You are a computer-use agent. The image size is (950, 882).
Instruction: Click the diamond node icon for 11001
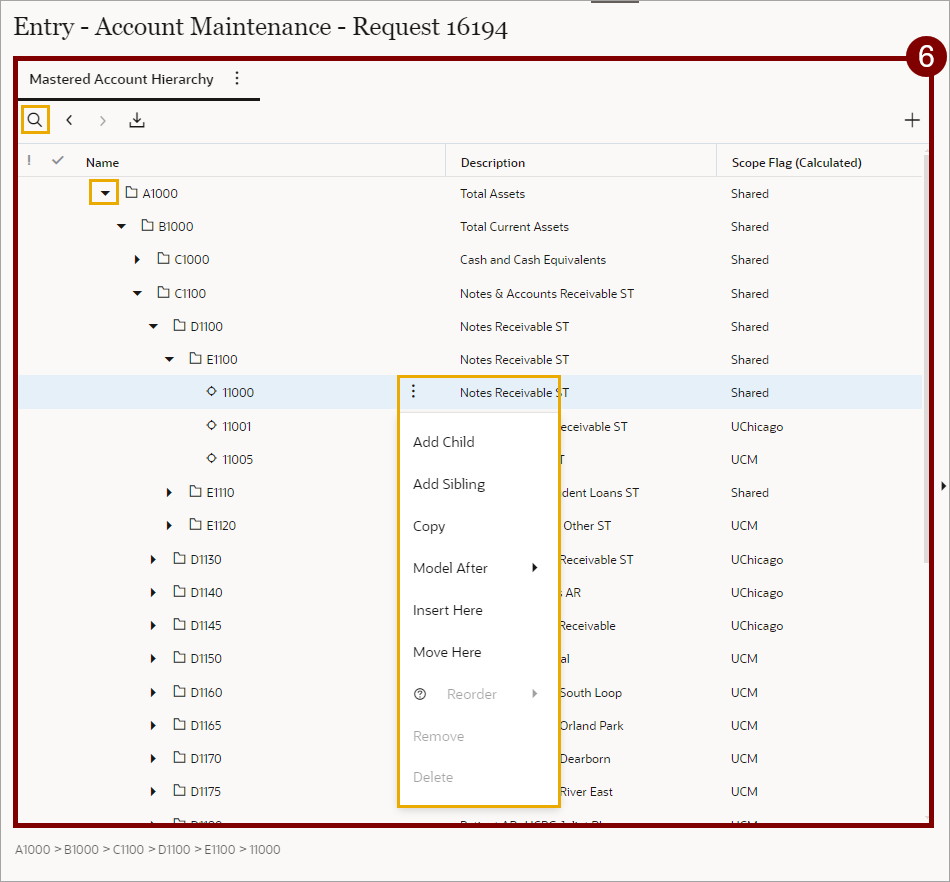211,426
